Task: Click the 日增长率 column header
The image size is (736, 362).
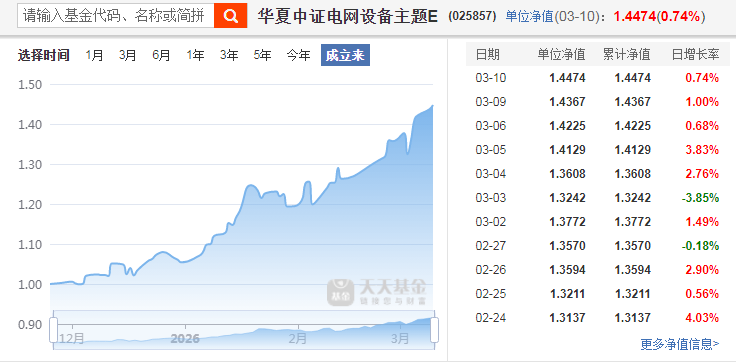Action: [695, 54]
